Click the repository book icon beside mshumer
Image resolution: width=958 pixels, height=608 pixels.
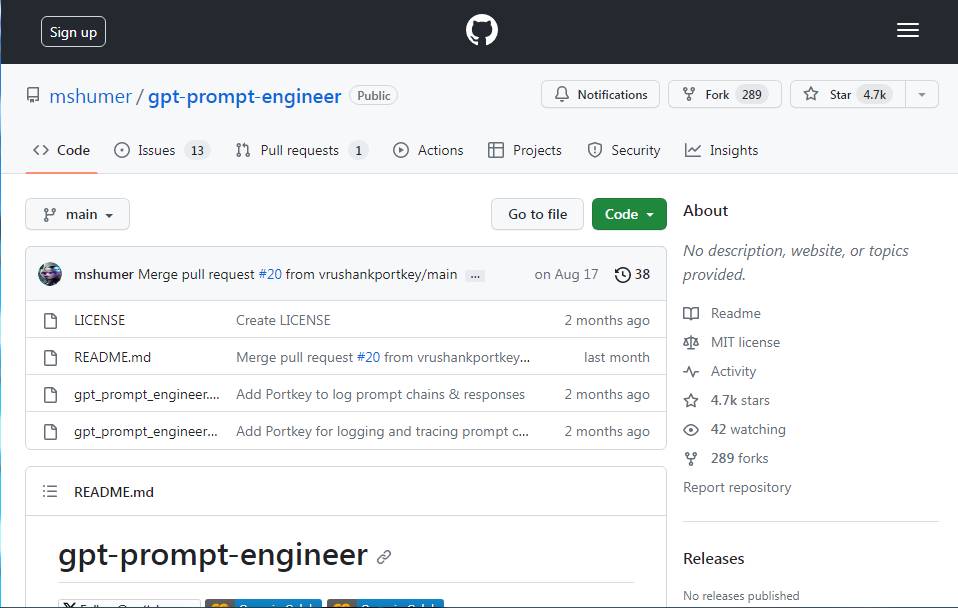tap(32, 94)
